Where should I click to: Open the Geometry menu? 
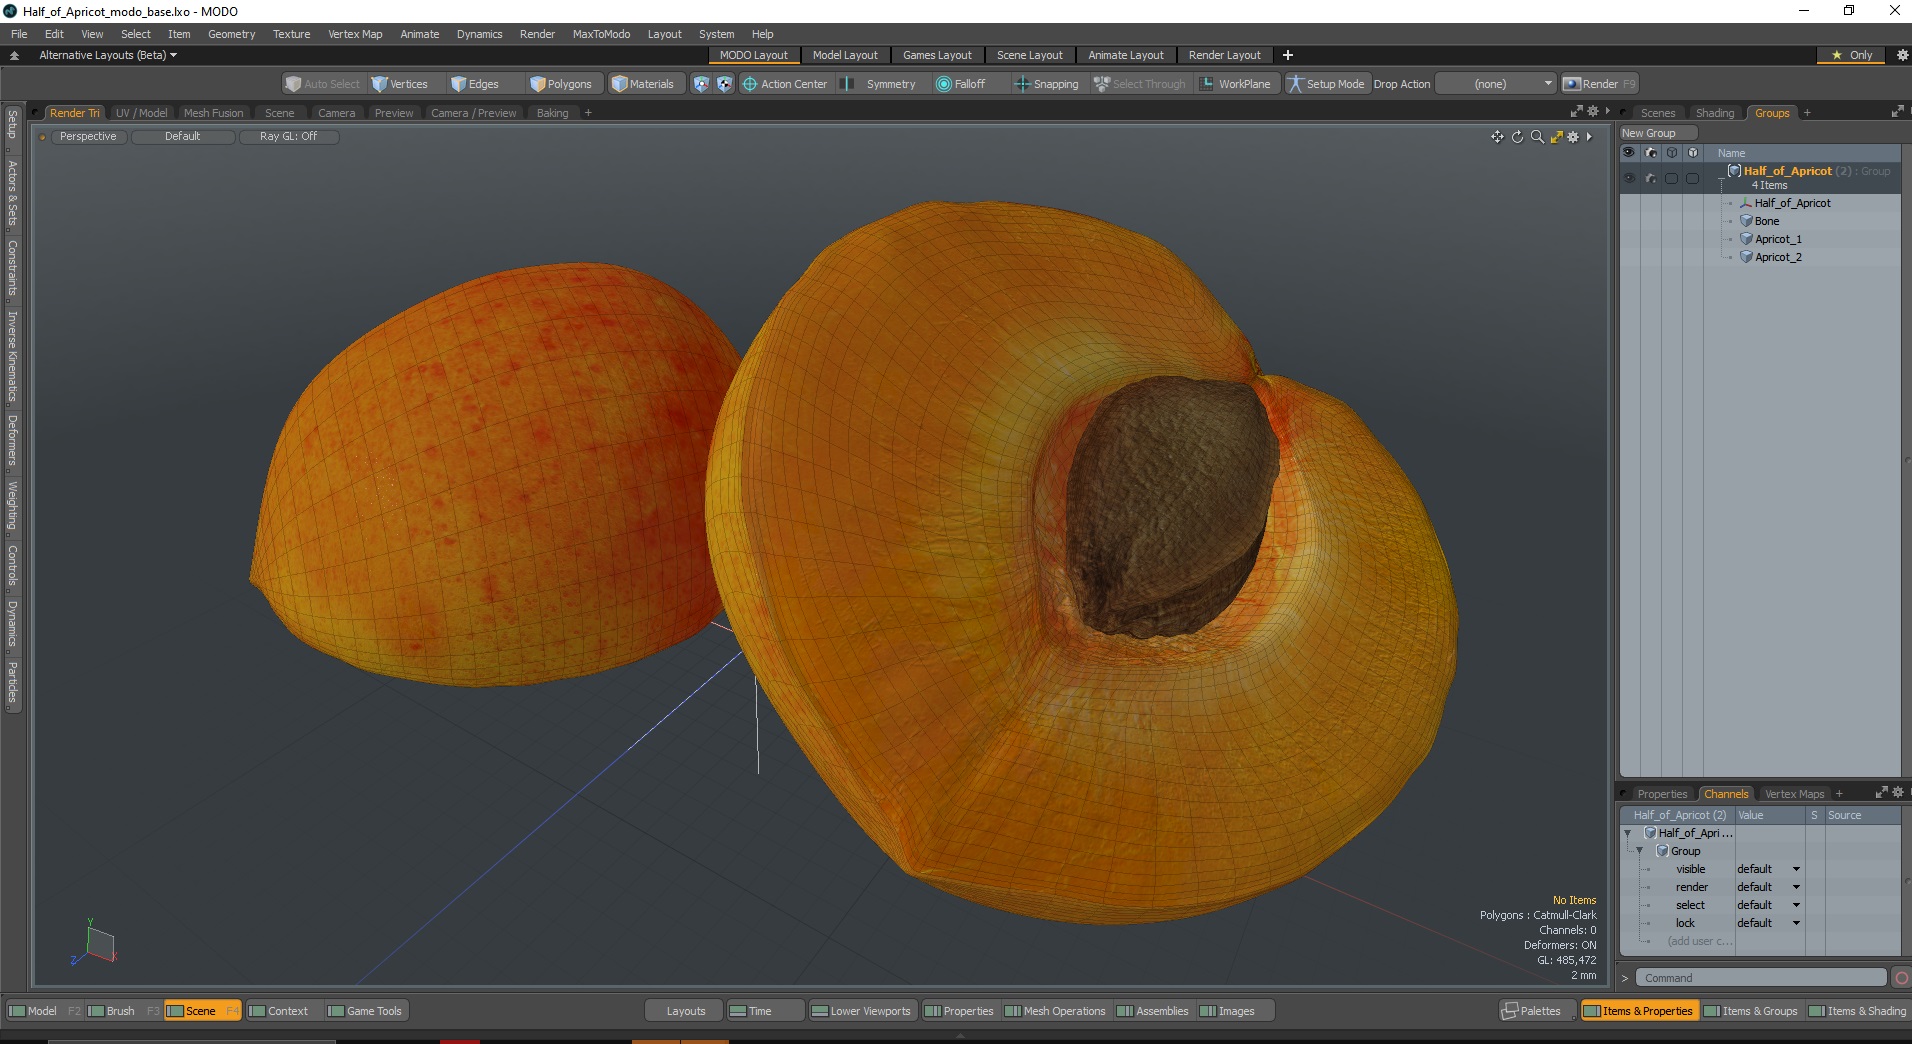231,34
